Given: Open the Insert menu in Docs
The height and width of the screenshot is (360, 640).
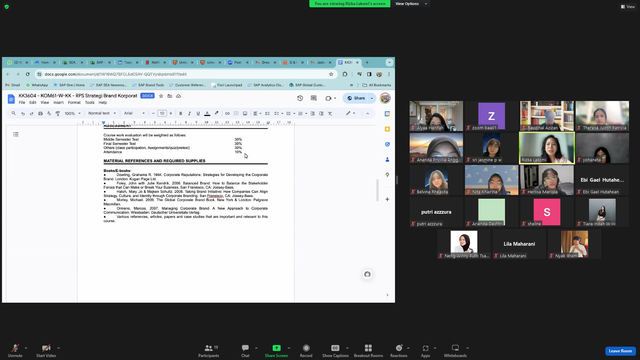Looking at the screenshot, I should (58, 102).
